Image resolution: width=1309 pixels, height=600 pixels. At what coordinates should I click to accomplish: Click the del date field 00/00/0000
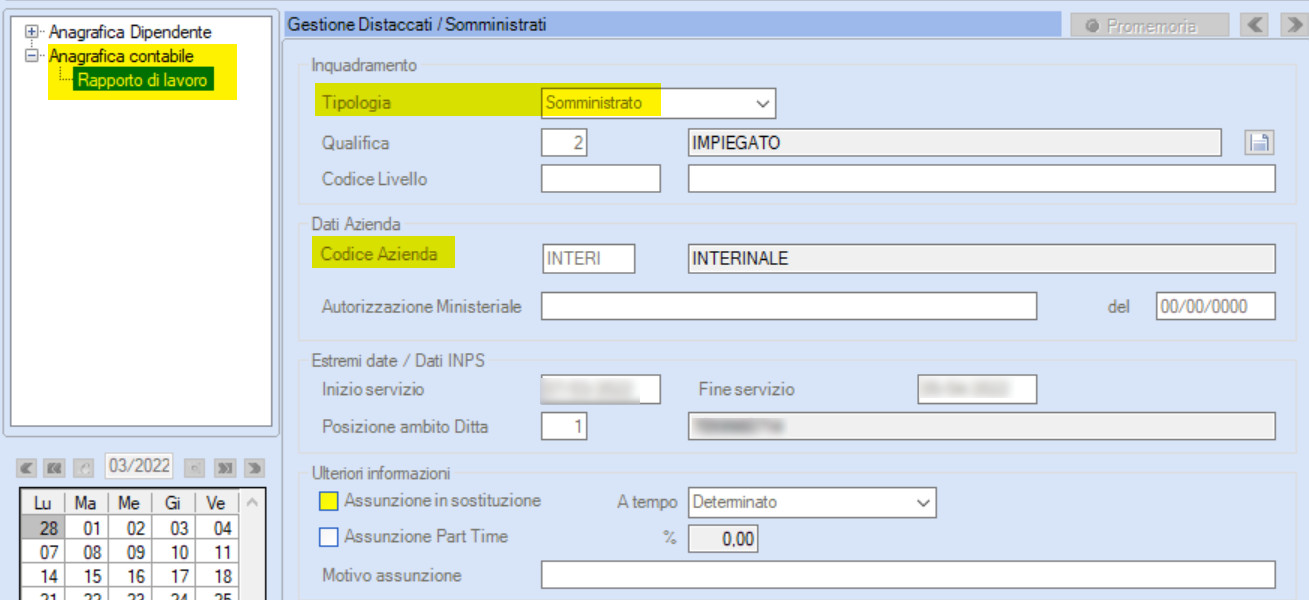(x=1216, y=307)
